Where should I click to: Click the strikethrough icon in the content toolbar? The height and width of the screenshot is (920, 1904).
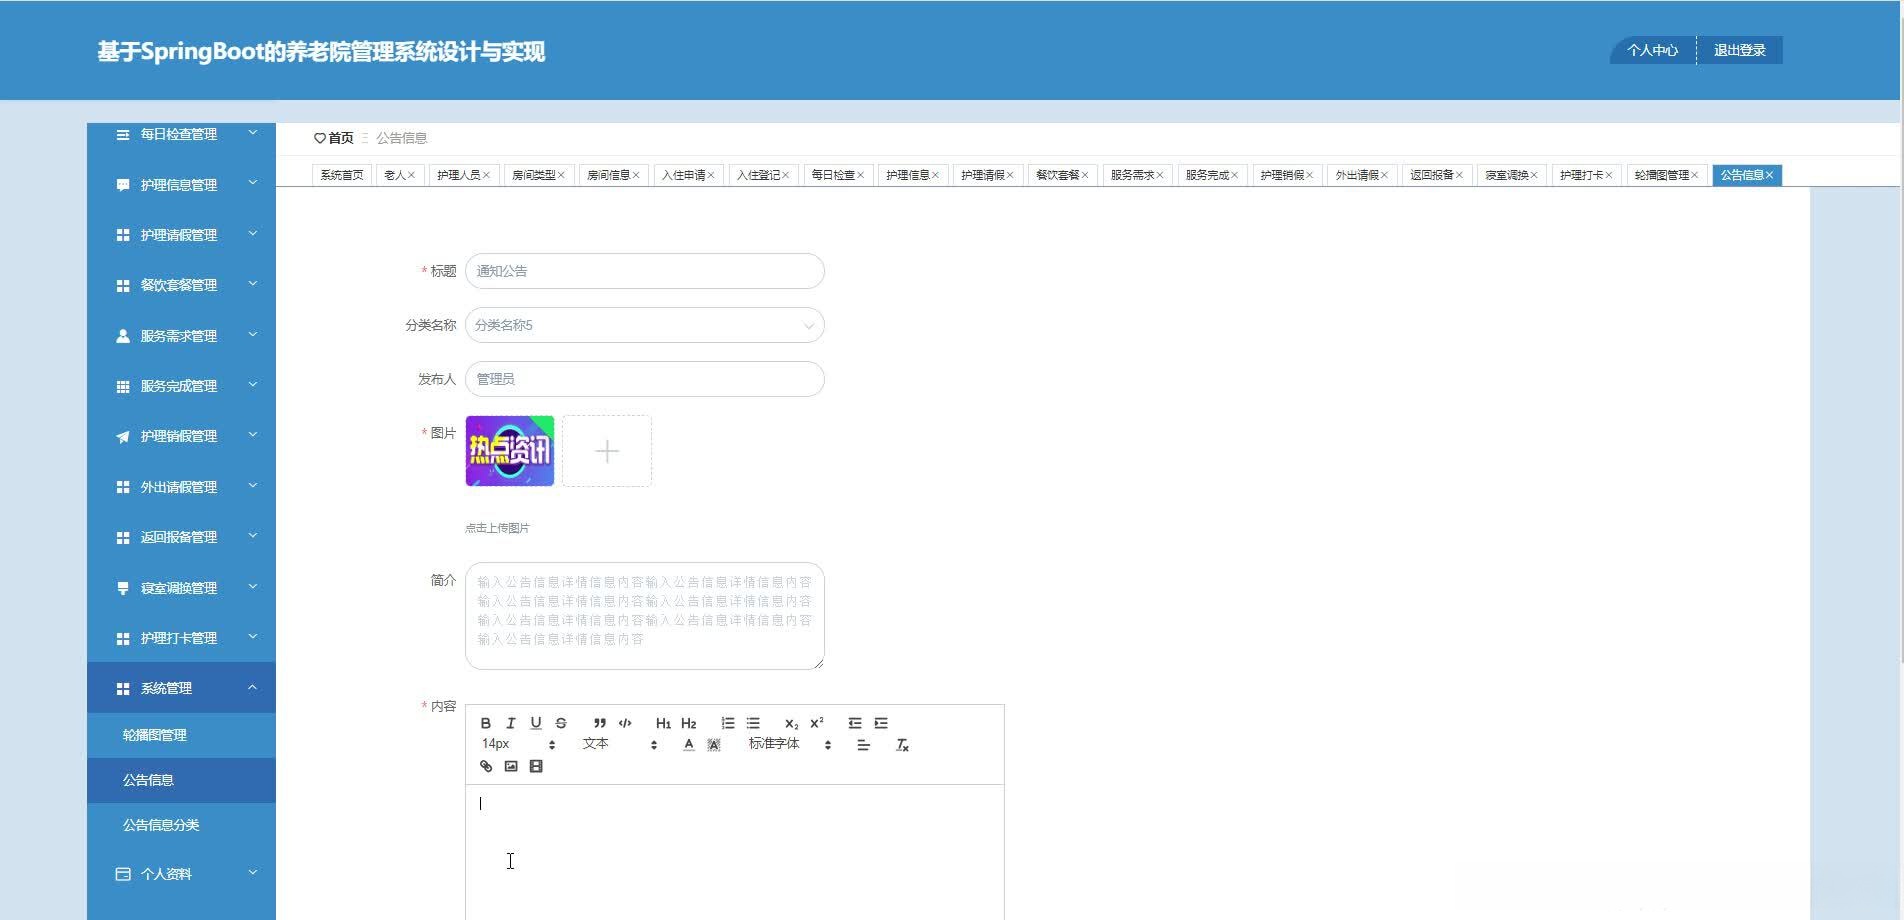point(561,723)
